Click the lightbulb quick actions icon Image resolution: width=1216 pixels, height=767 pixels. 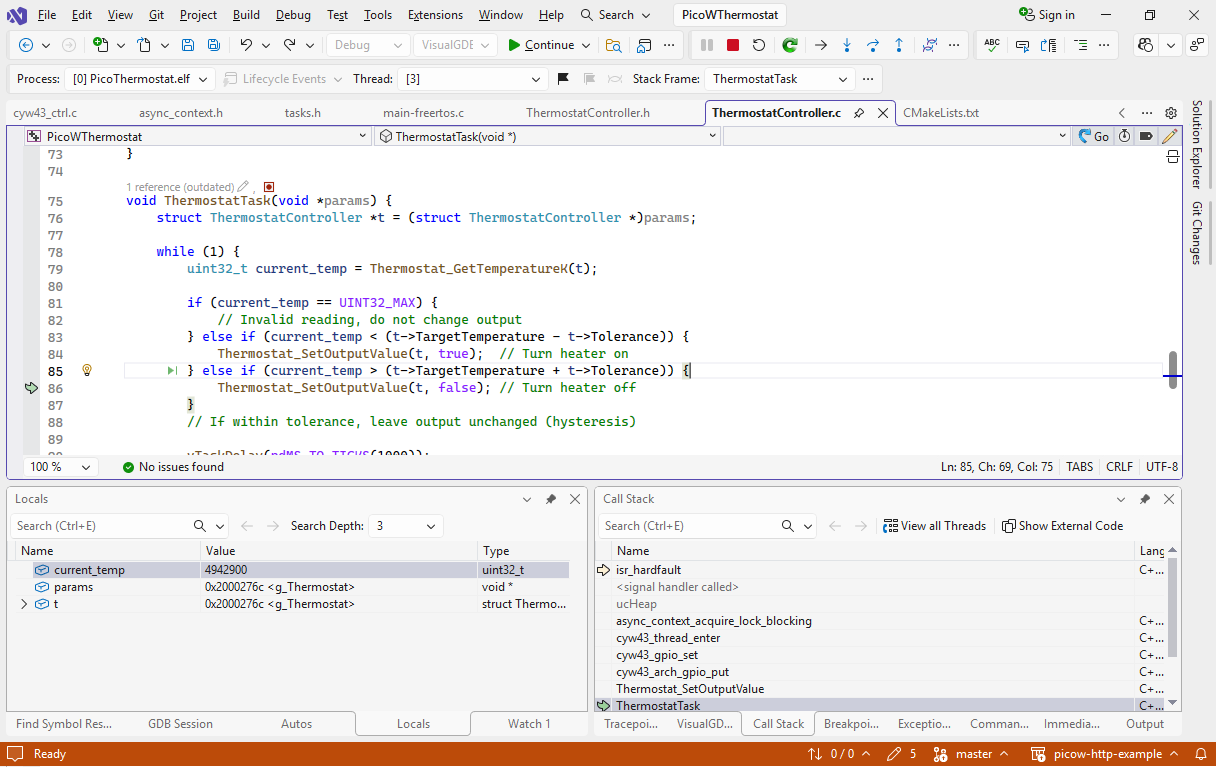pos(87,371)
